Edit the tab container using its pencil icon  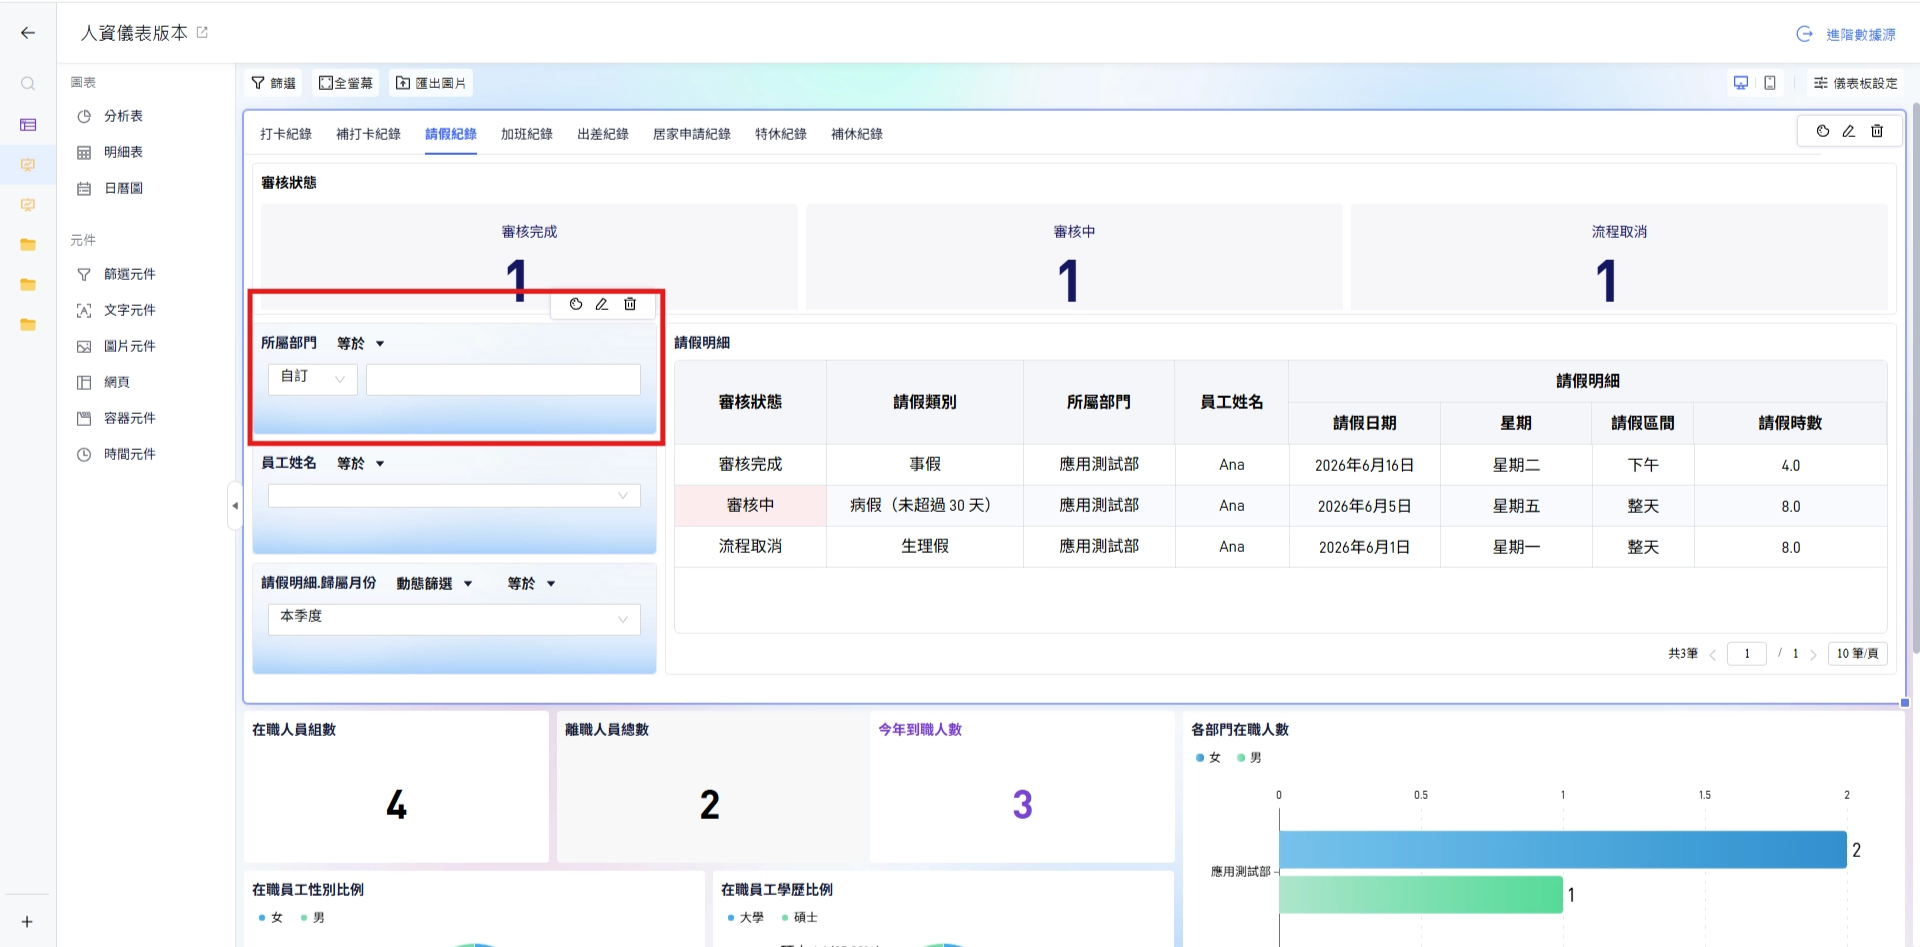click(x=1849, y=131)
